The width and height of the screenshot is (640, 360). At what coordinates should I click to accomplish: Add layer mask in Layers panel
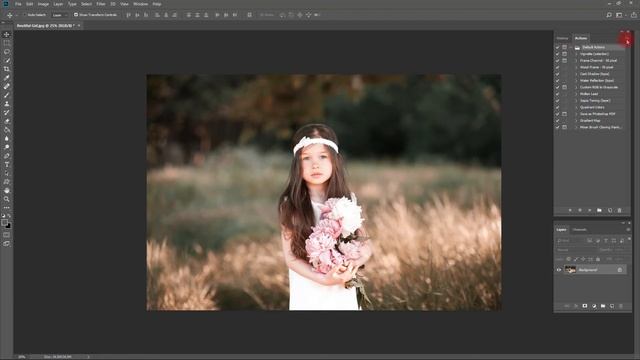pyautogui.click(x=584, y=306)
